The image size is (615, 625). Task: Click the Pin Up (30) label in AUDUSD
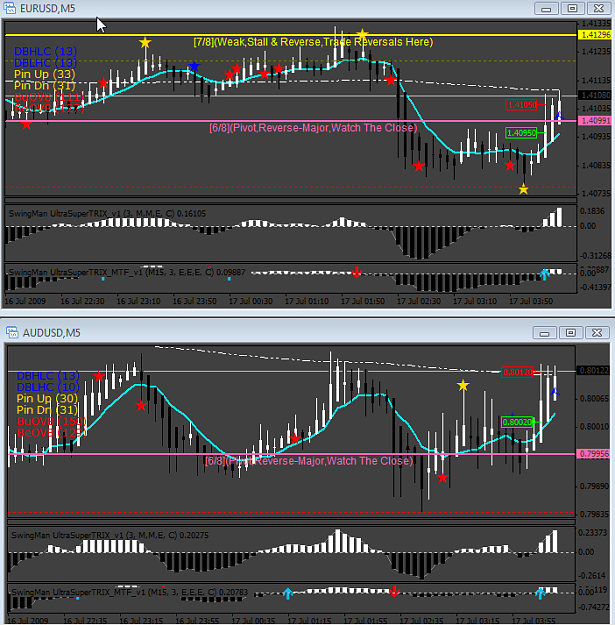click(47, 399)
